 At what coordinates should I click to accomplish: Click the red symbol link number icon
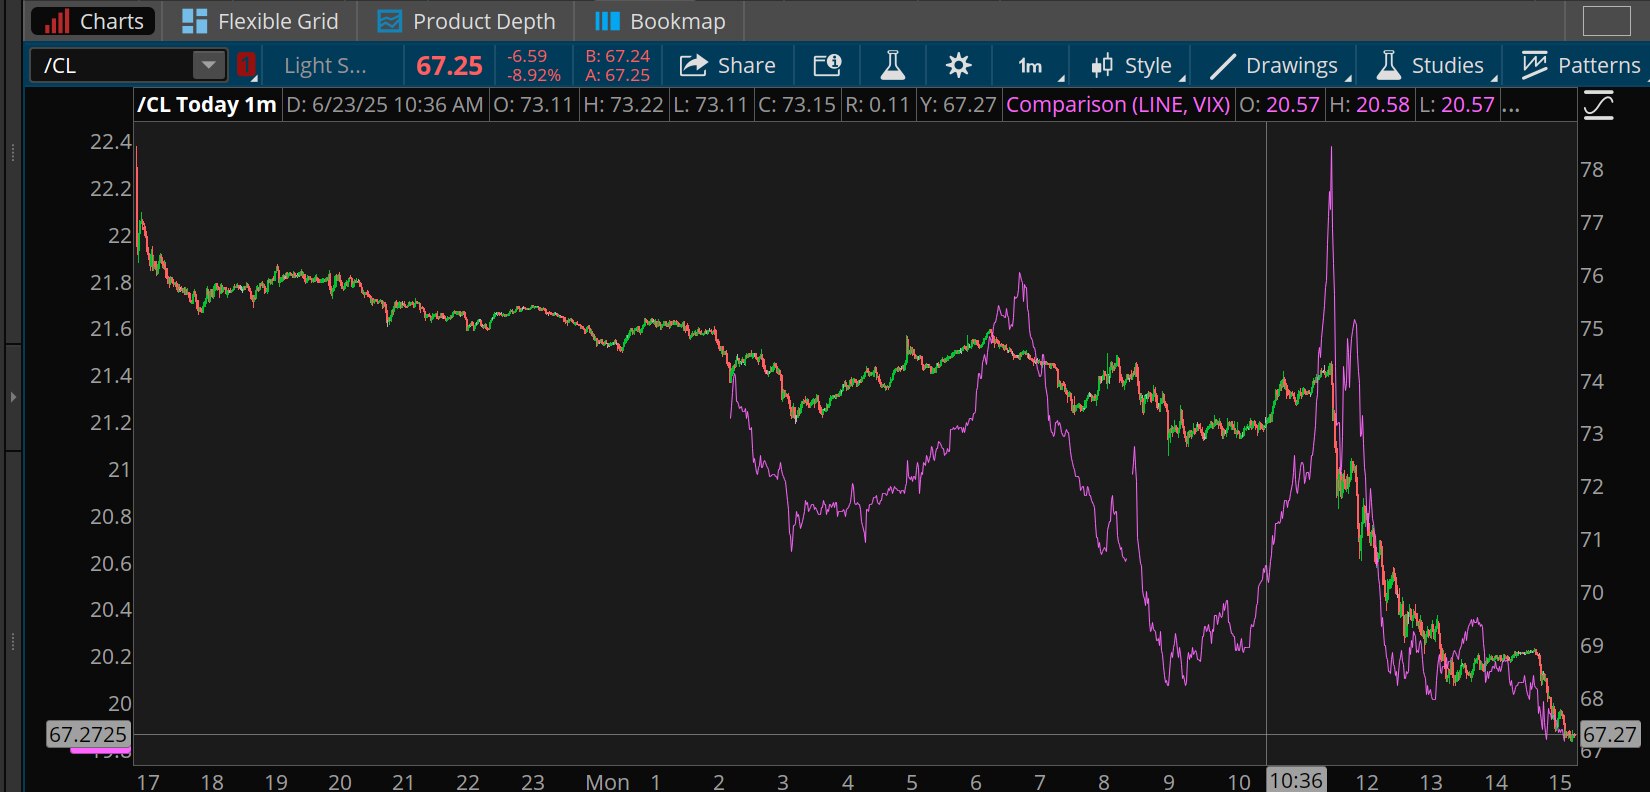(x=246, y=66)
